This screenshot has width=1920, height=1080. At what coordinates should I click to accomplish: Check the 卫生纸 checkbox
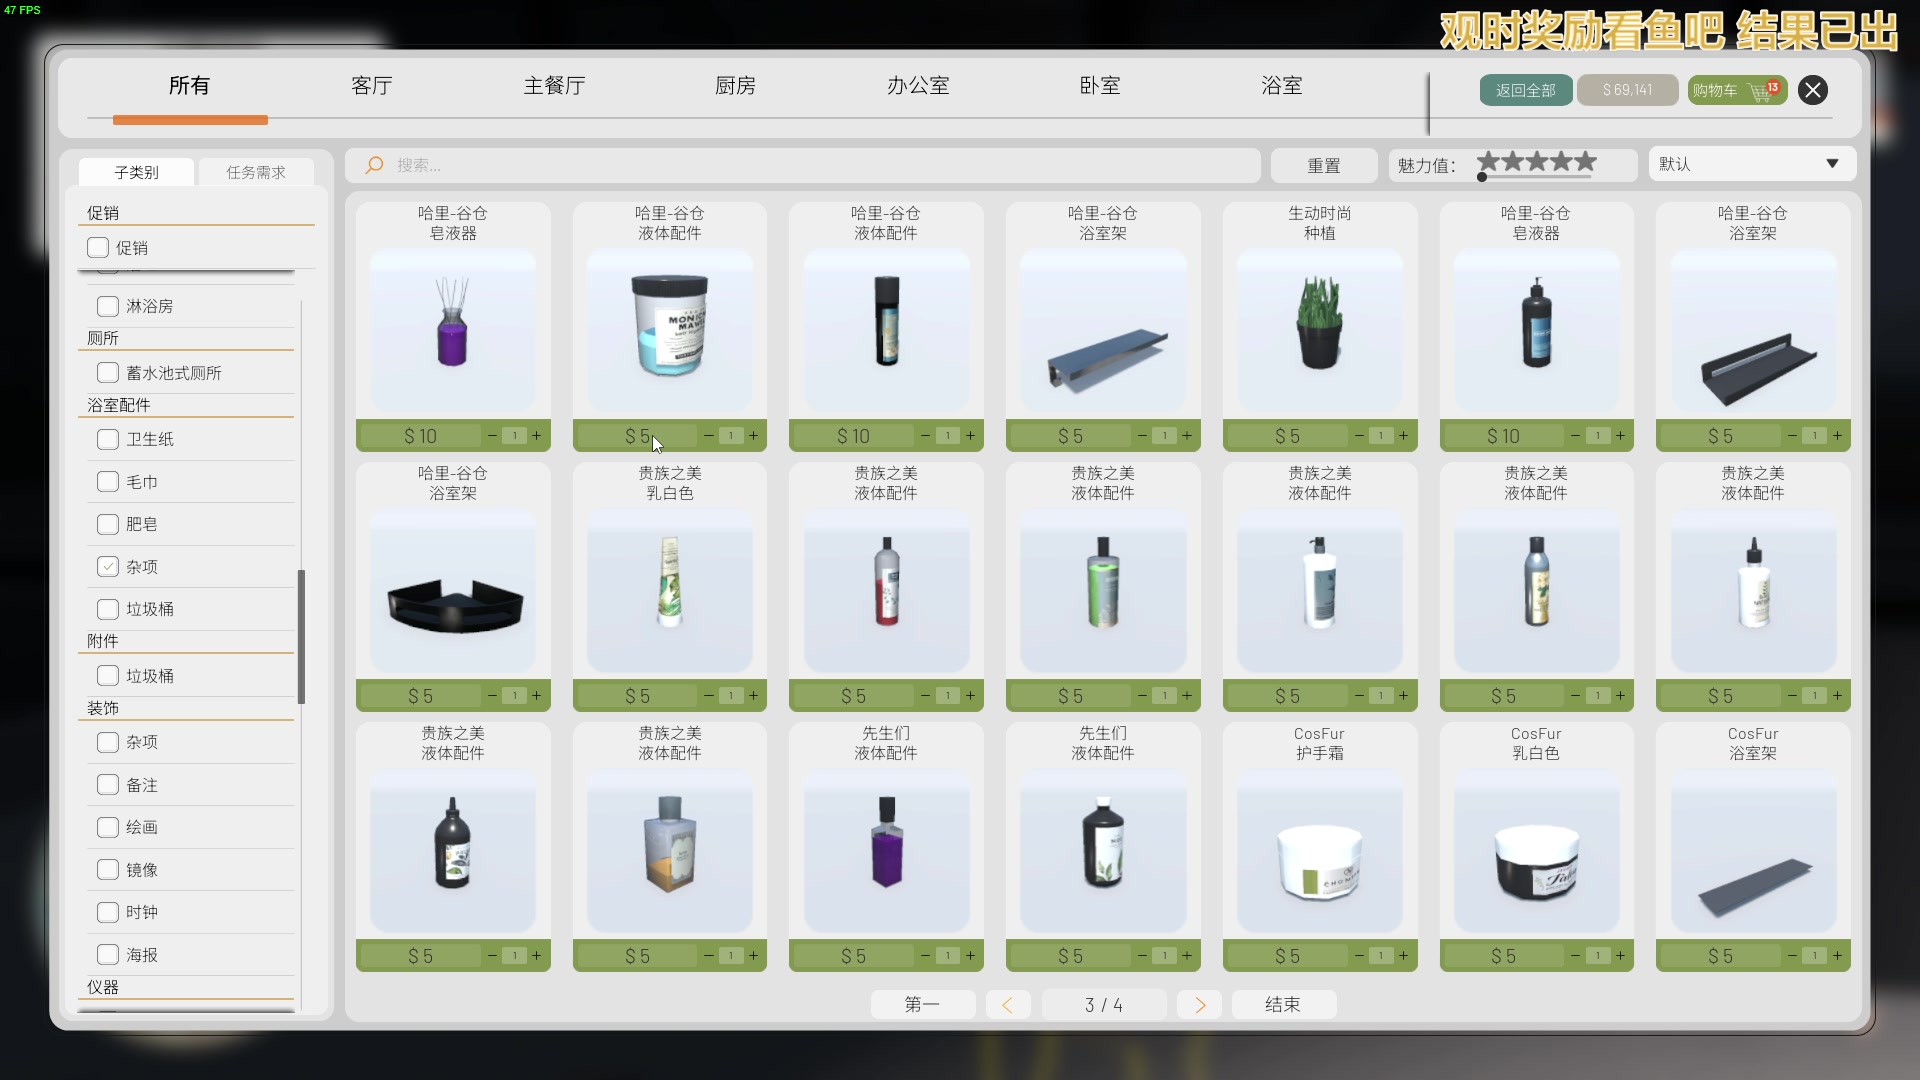[x=108, y=439]
